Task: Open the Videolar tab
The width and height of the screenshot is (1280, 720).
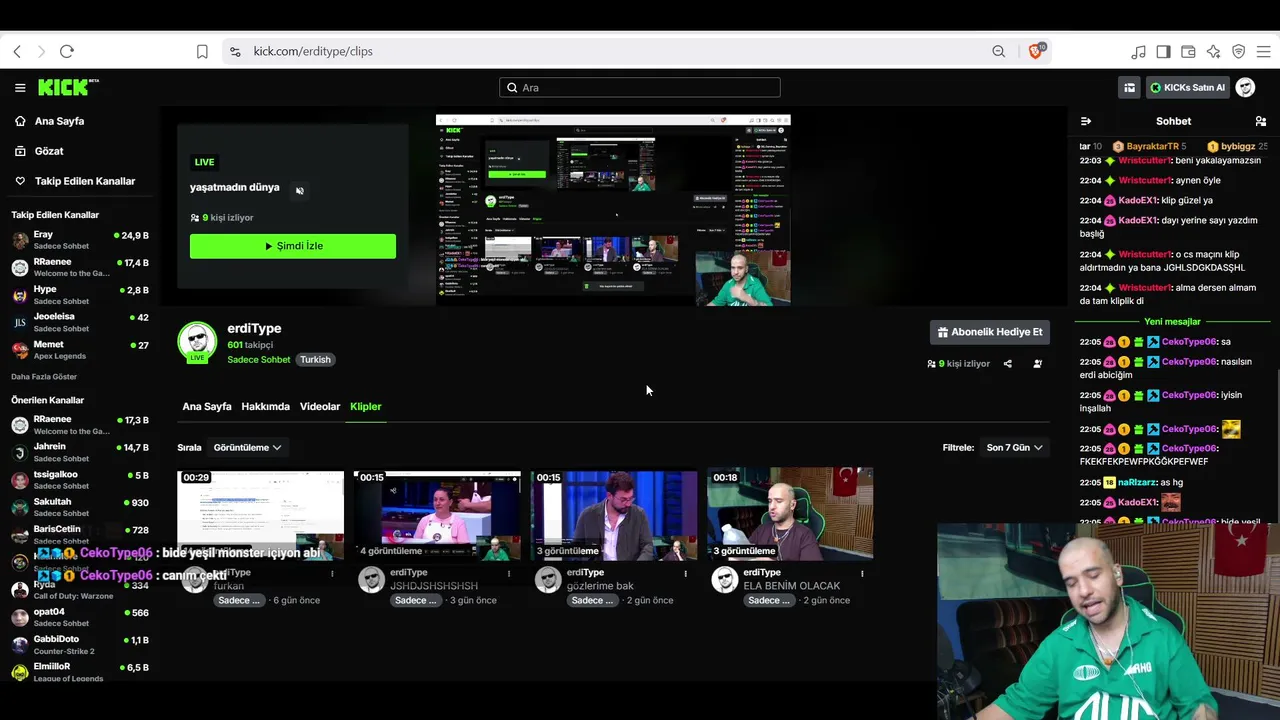Action: 320,407
